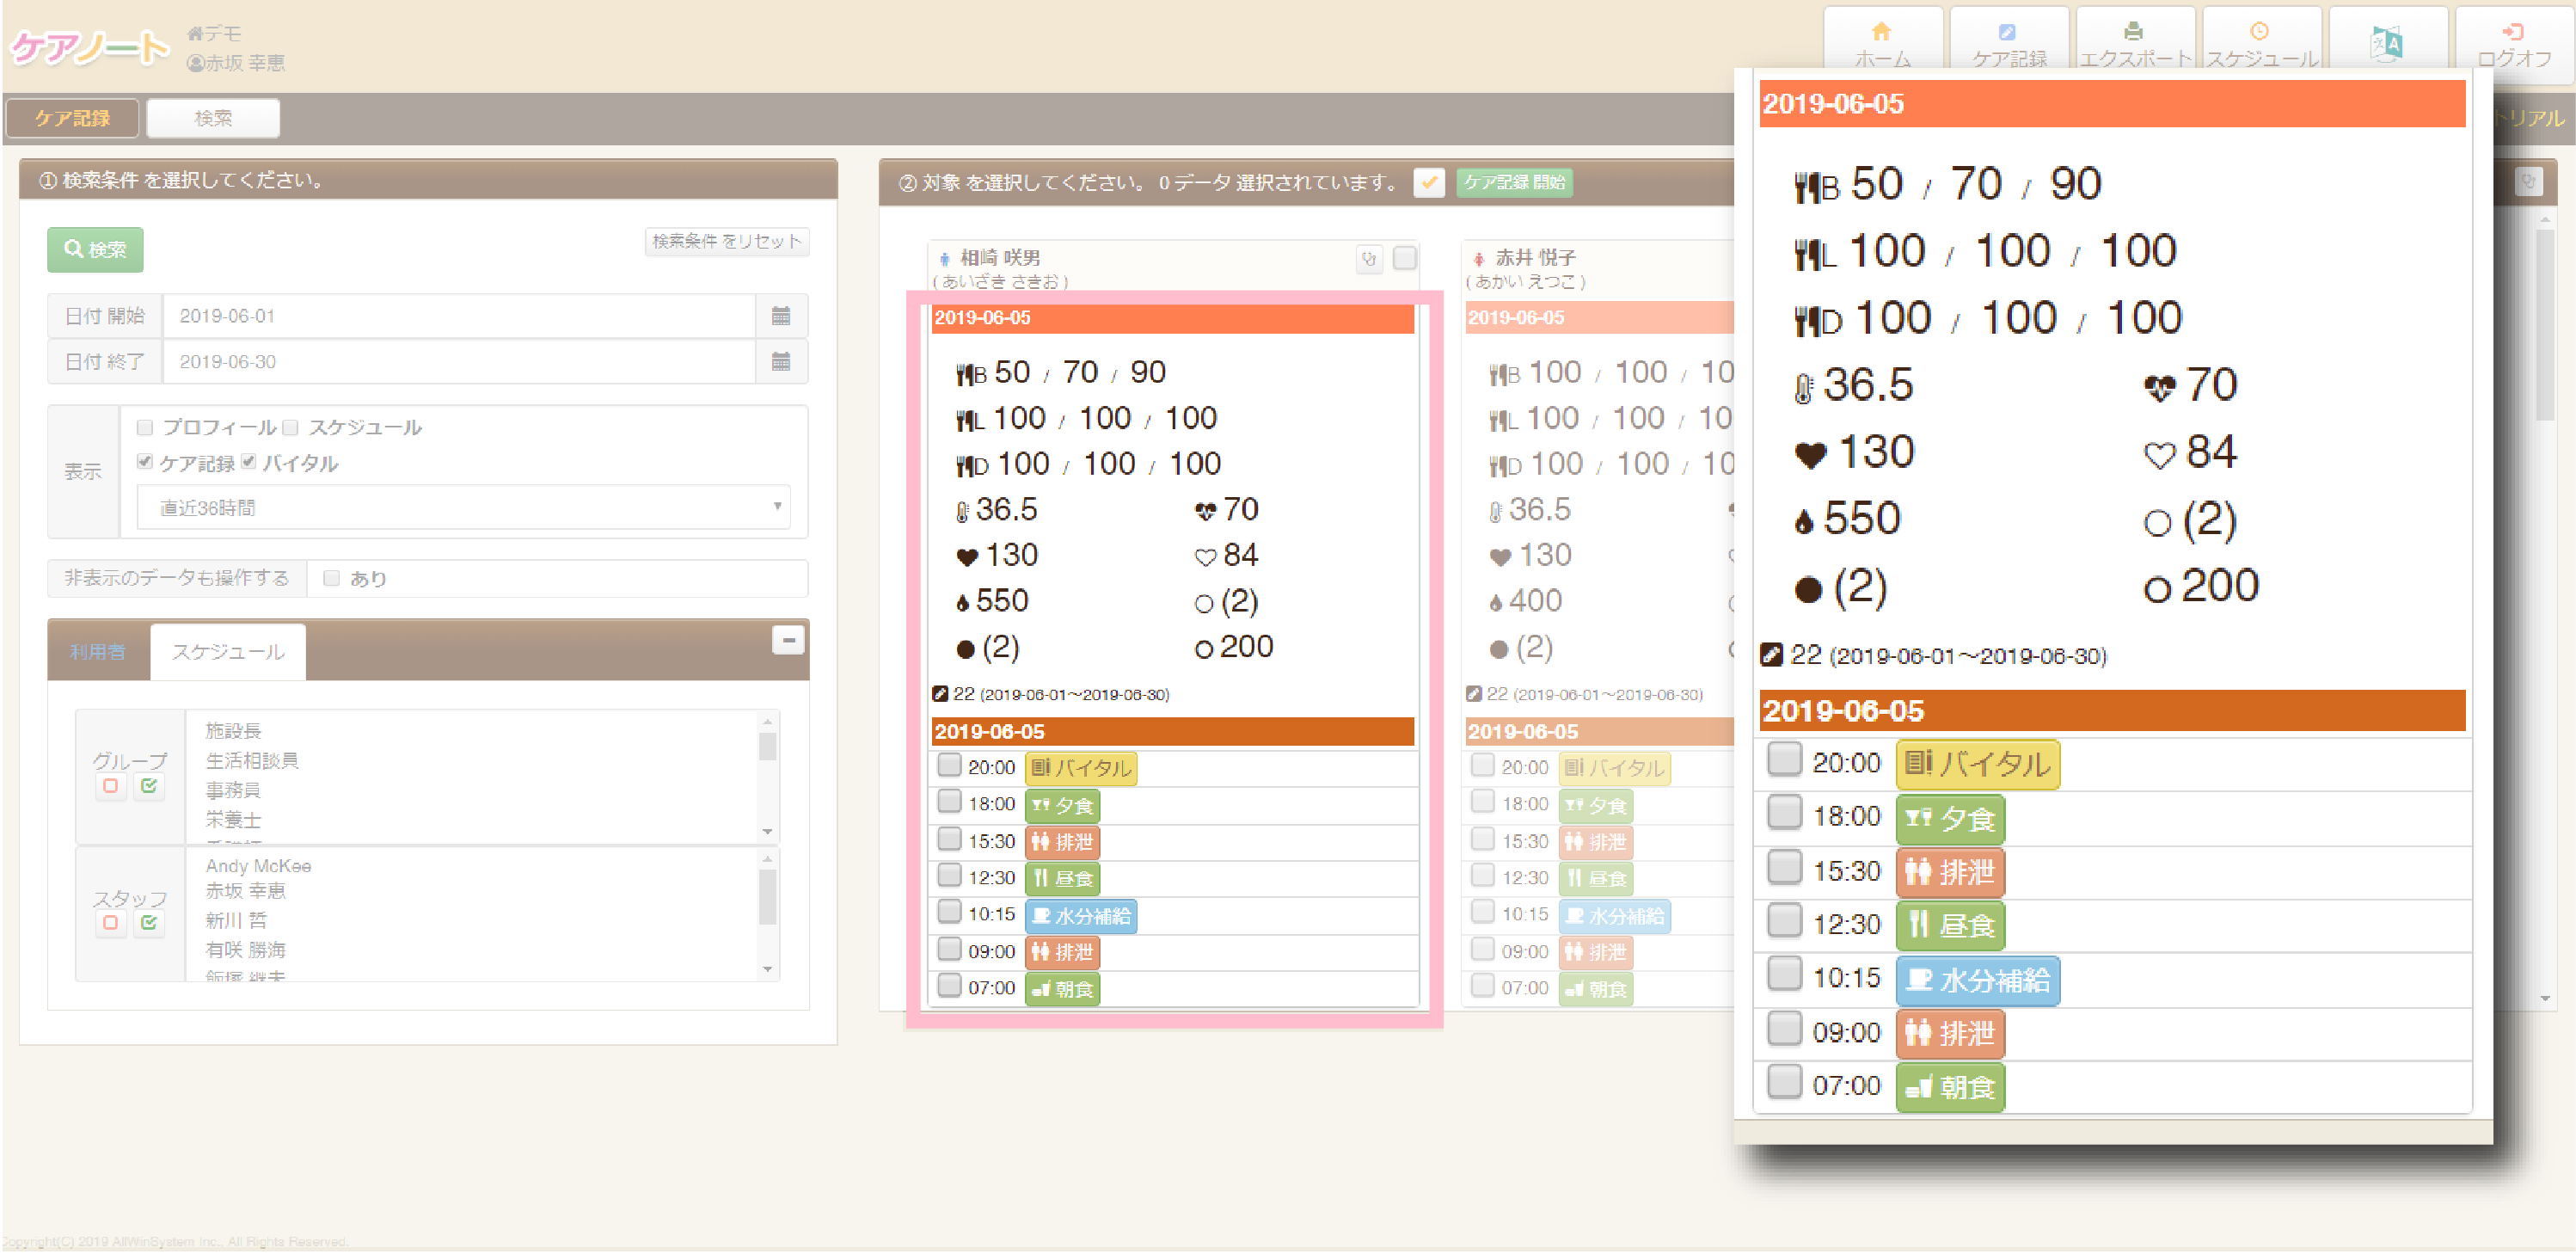
Task: Click the 日付 開始 date field
Action: pyautogui.click(x=458, y=316)
